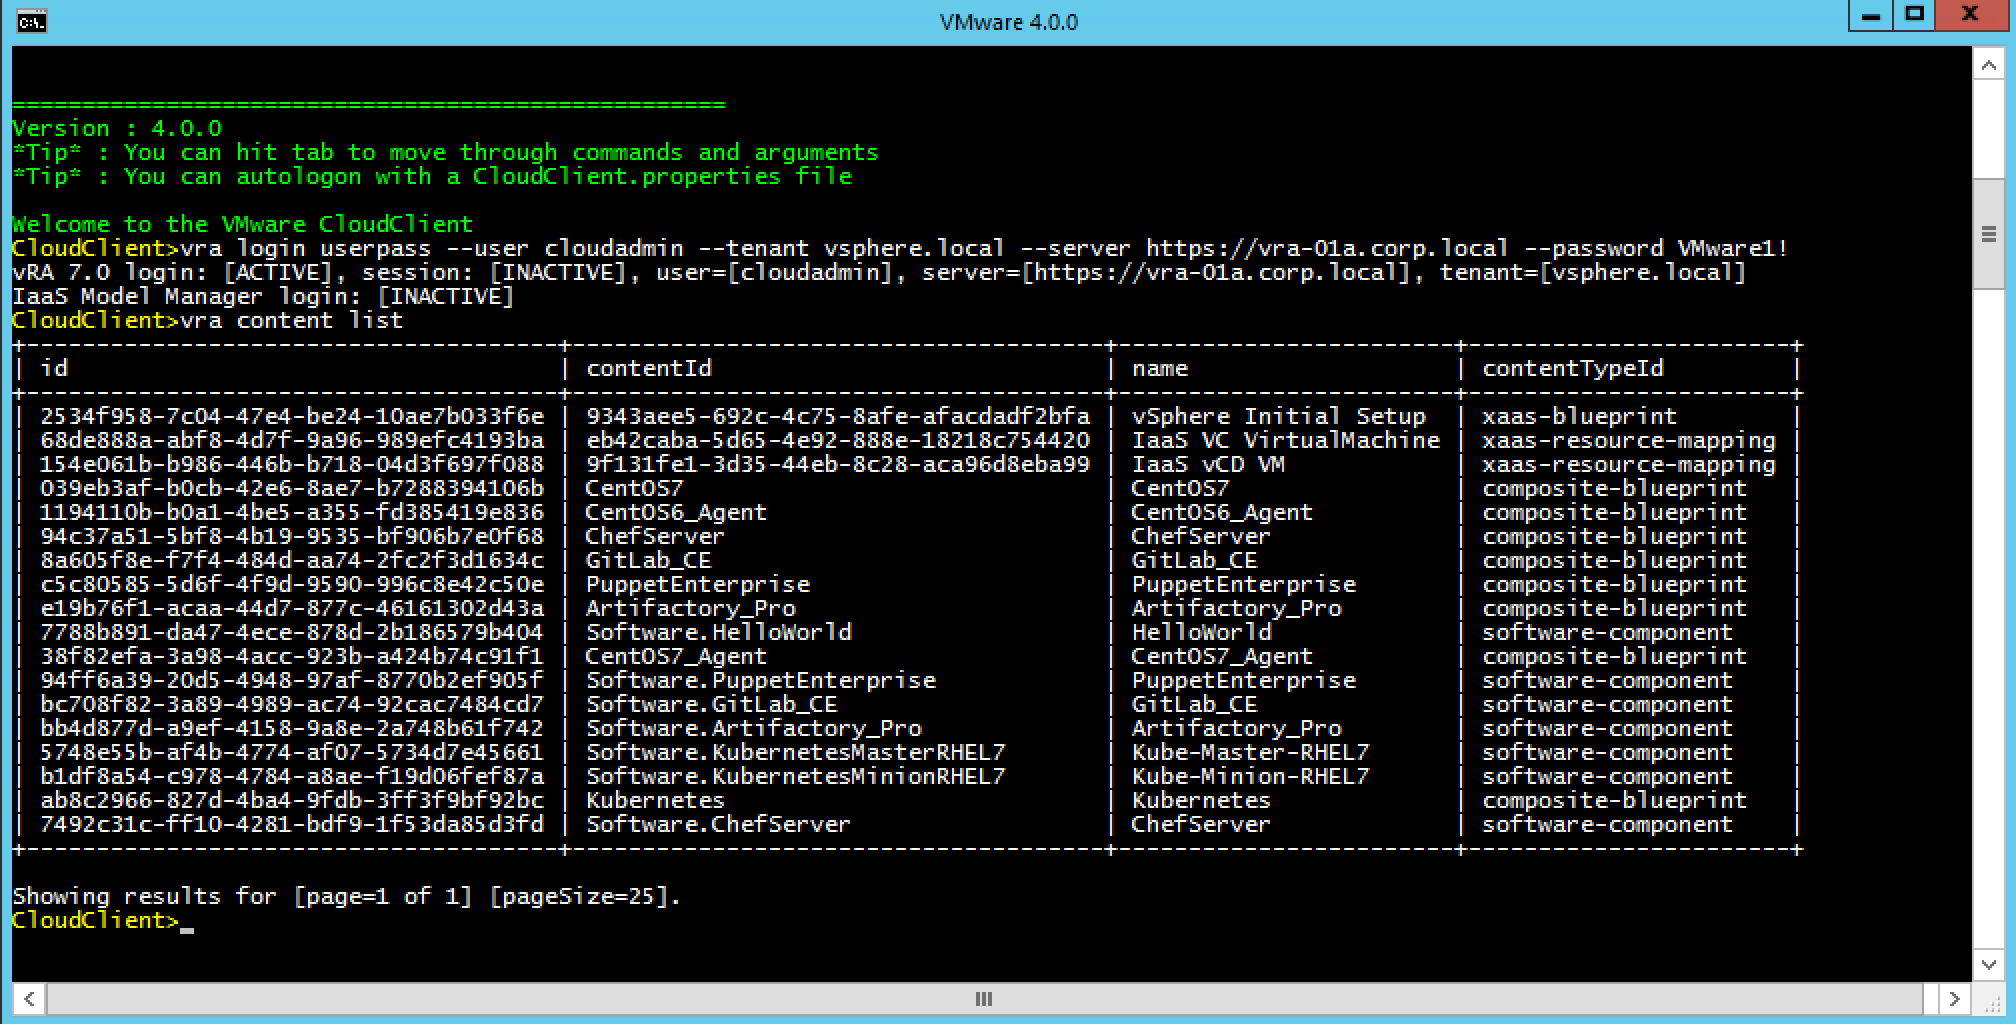Screen dimensions: 2016x1024
Task: Click name 'Kube-Master-RHEL7'
Action: [1251, 752]
